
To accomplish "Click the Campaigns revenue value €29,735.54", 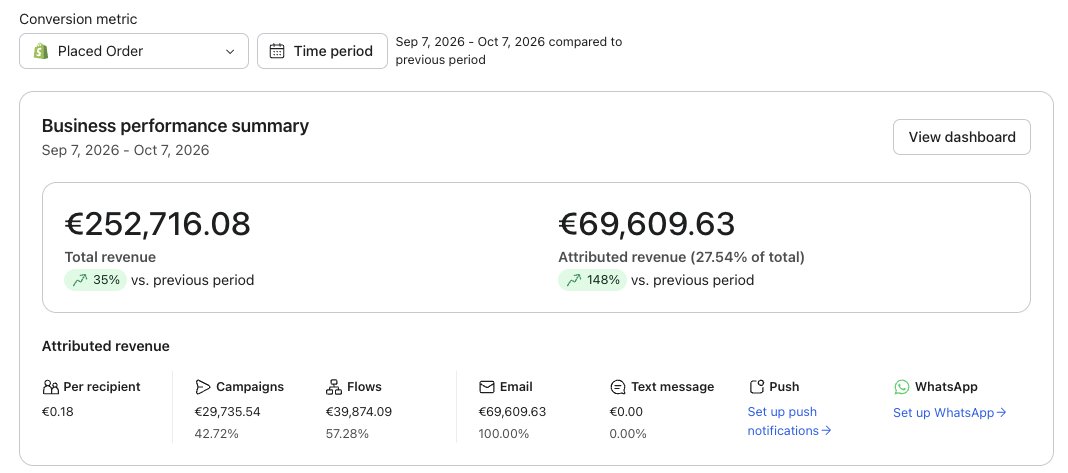I will (227, 412).
